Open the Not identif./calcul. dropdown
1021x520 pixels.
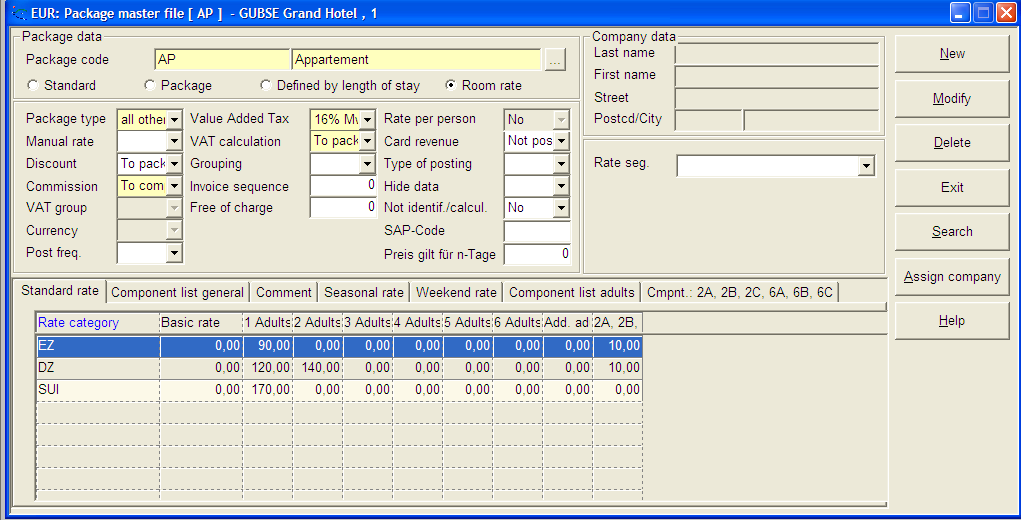(561, 208)
